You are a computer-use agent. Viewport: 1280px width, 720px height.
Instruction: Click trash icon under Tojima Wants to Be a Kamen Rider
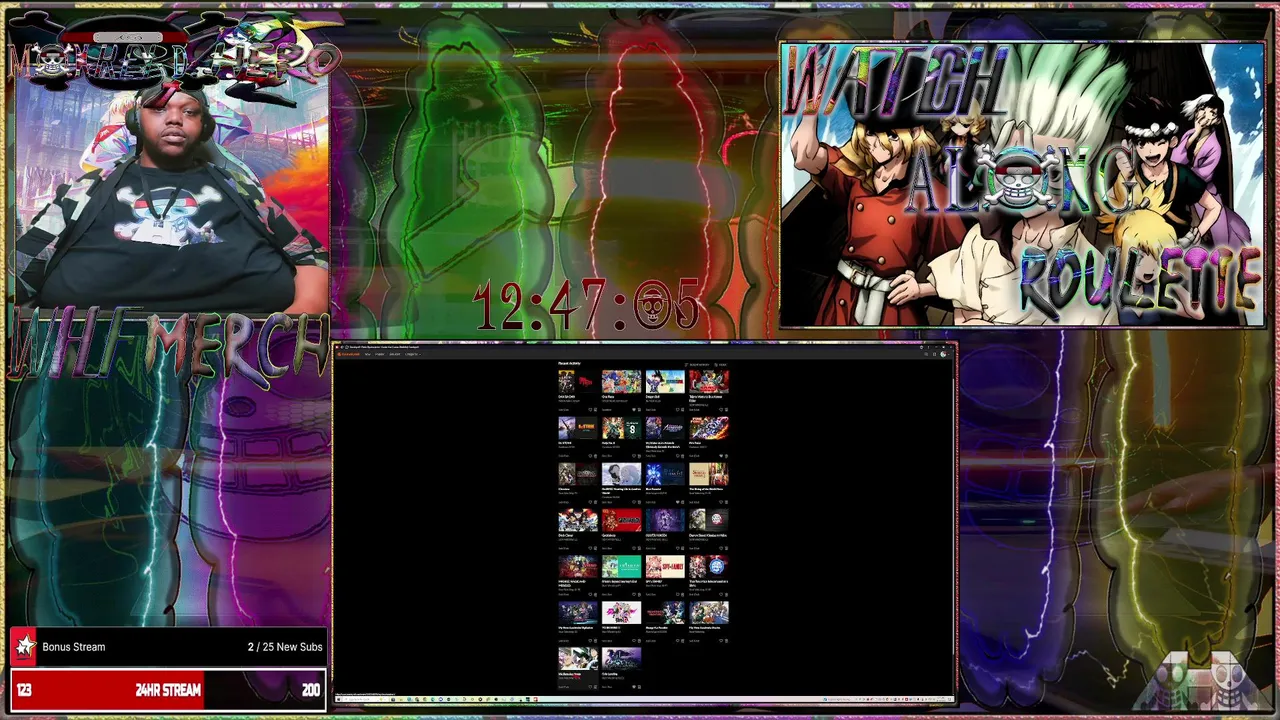pyautogui.click(x=726, y=410)
